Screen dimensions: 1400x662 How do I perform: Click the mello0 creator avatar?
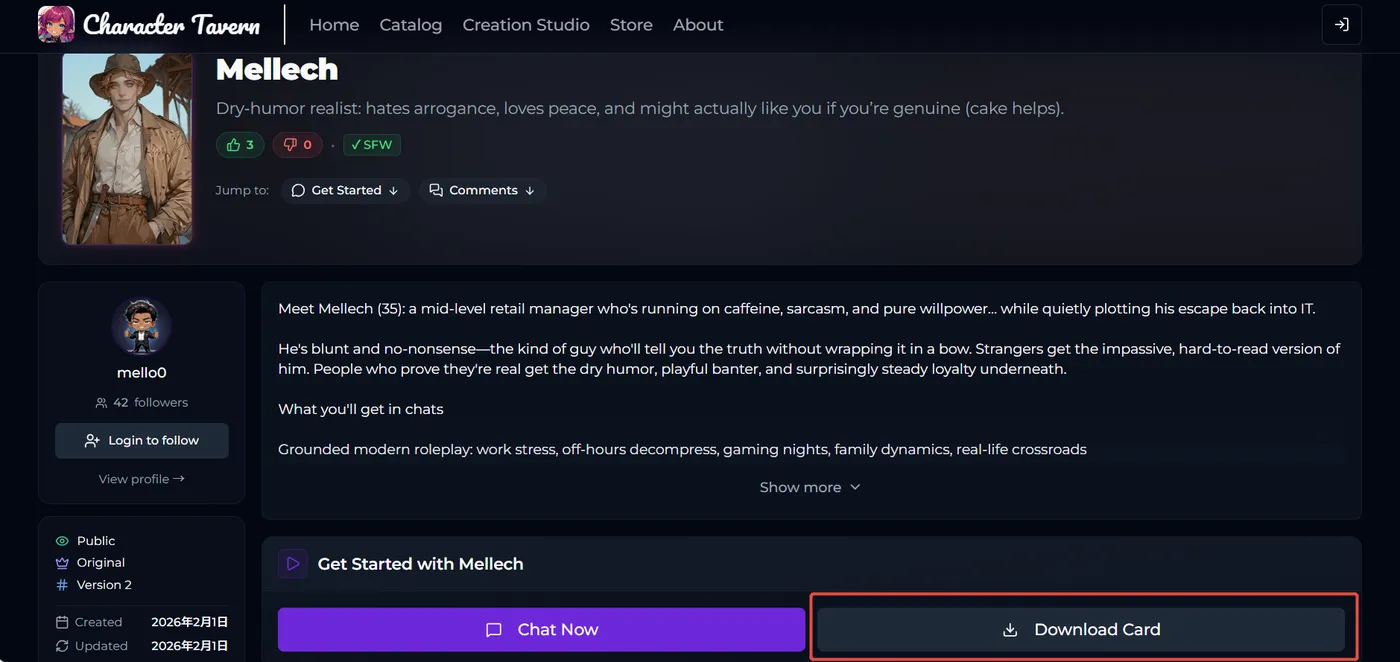pyautogui.click(x=141, y=326)
